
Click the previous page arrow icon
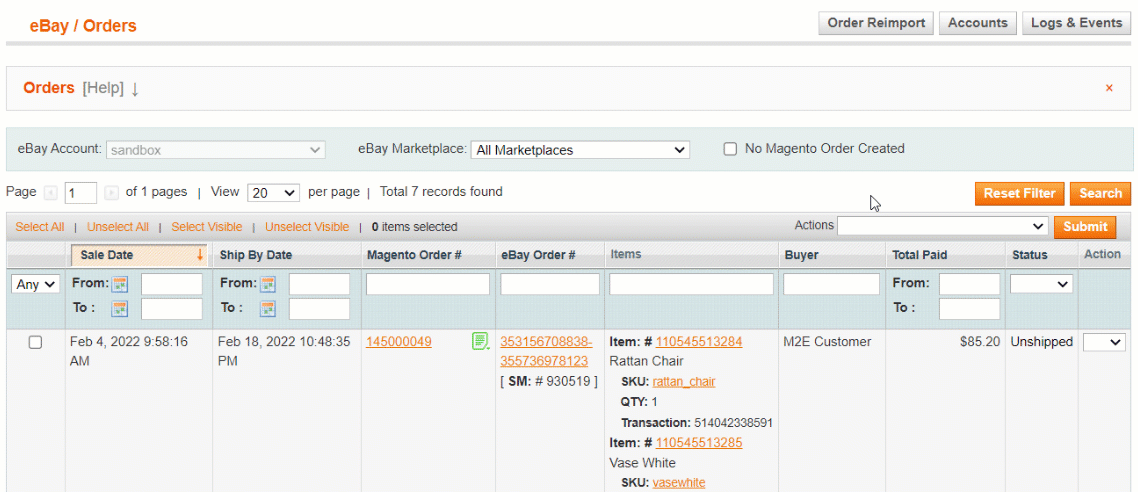[51, 192]
